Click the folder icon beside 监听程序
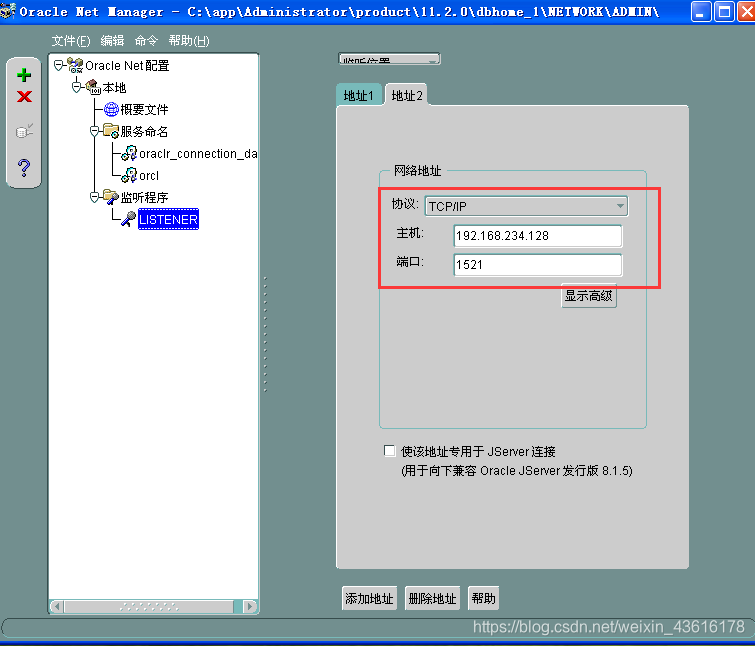Screen dimensions: 755x646 coord(111,197)
